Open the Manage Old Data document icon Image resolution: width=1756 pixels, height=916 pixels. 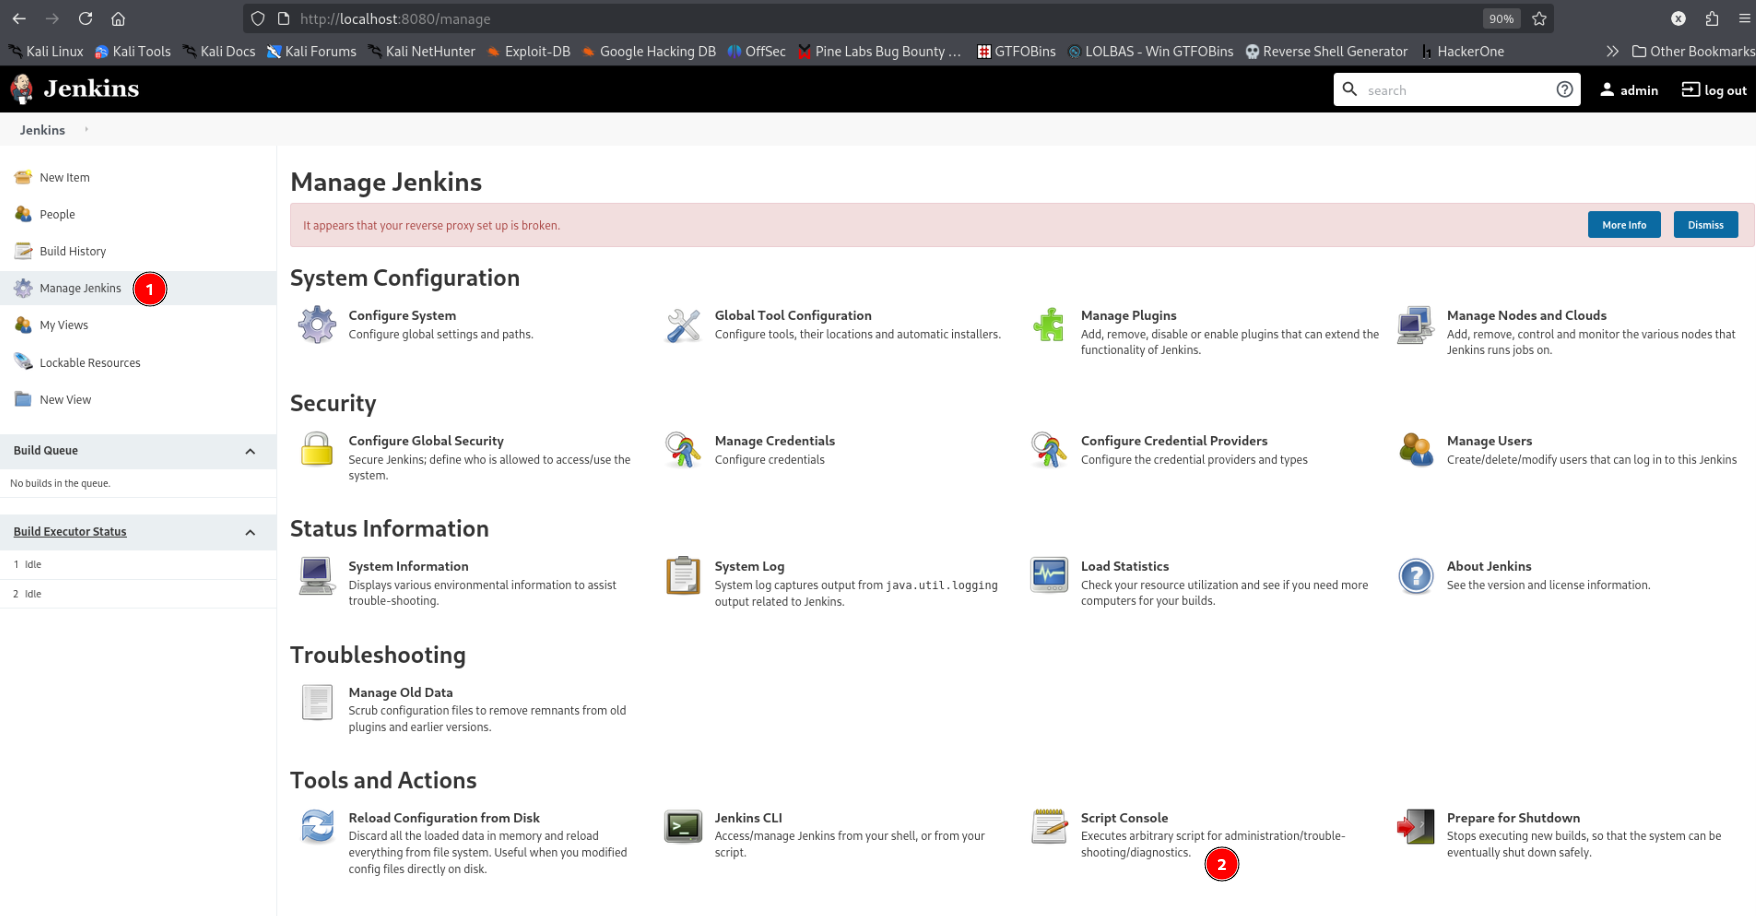(x=317, y=702)
